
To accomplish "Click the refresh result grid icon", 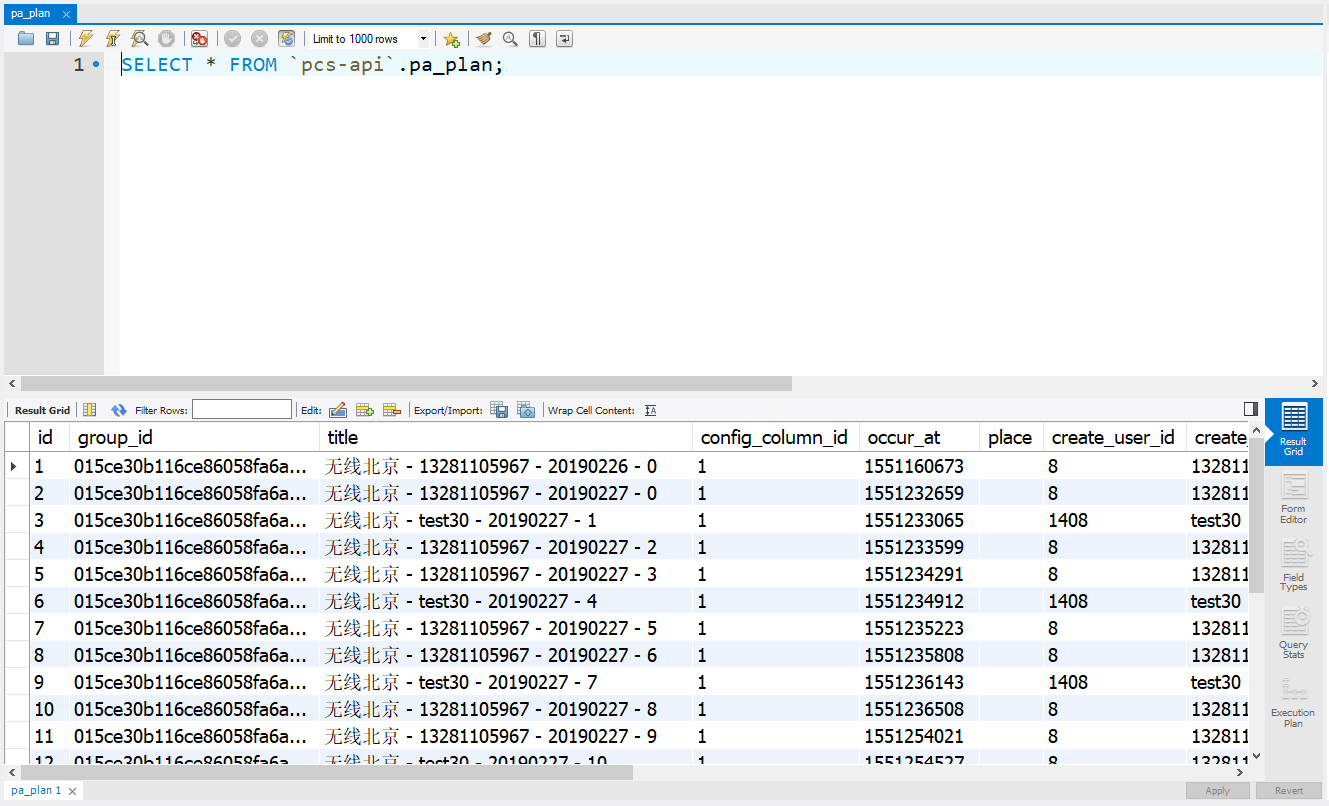I will pyautogui.click(x=119, y=410).
